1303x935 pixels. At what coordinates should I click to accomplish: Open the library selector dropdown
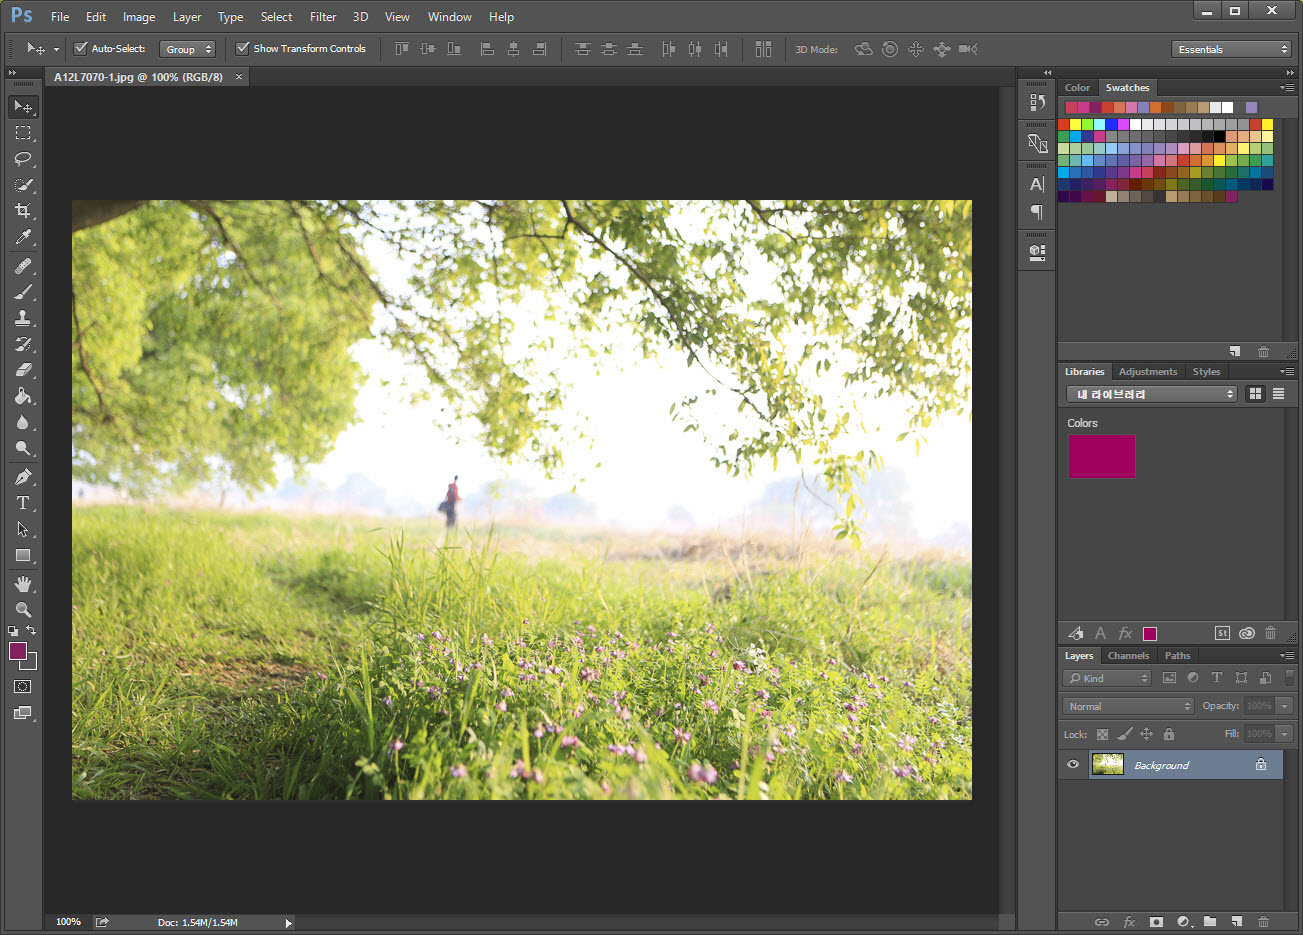click(x=1152, y=394)
